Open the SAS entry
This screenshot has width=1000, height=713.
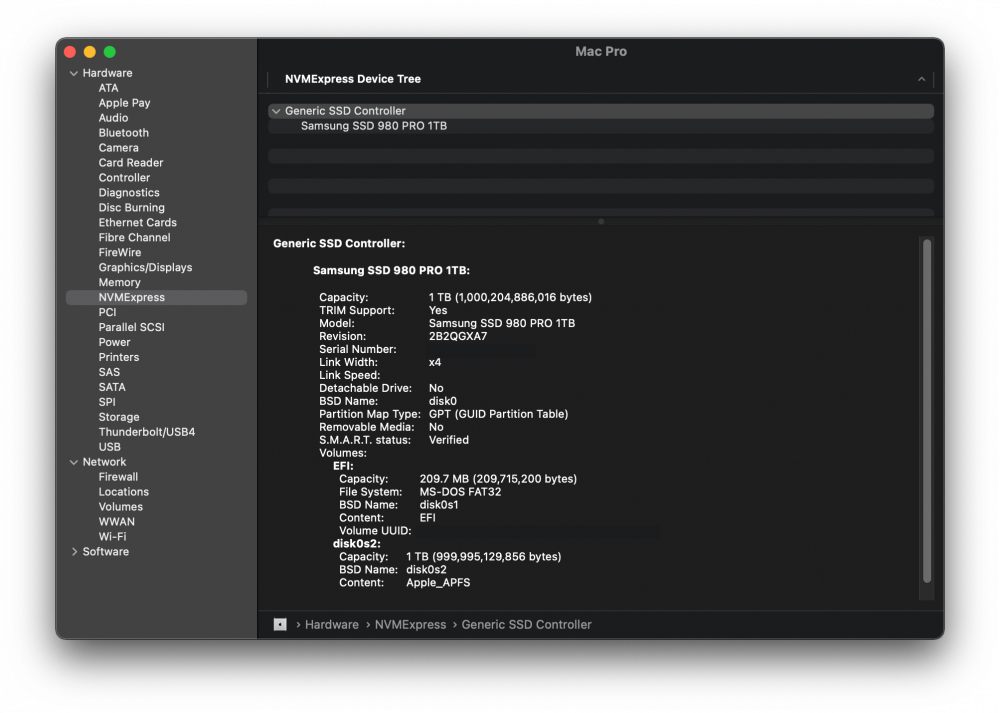[109, 372]
